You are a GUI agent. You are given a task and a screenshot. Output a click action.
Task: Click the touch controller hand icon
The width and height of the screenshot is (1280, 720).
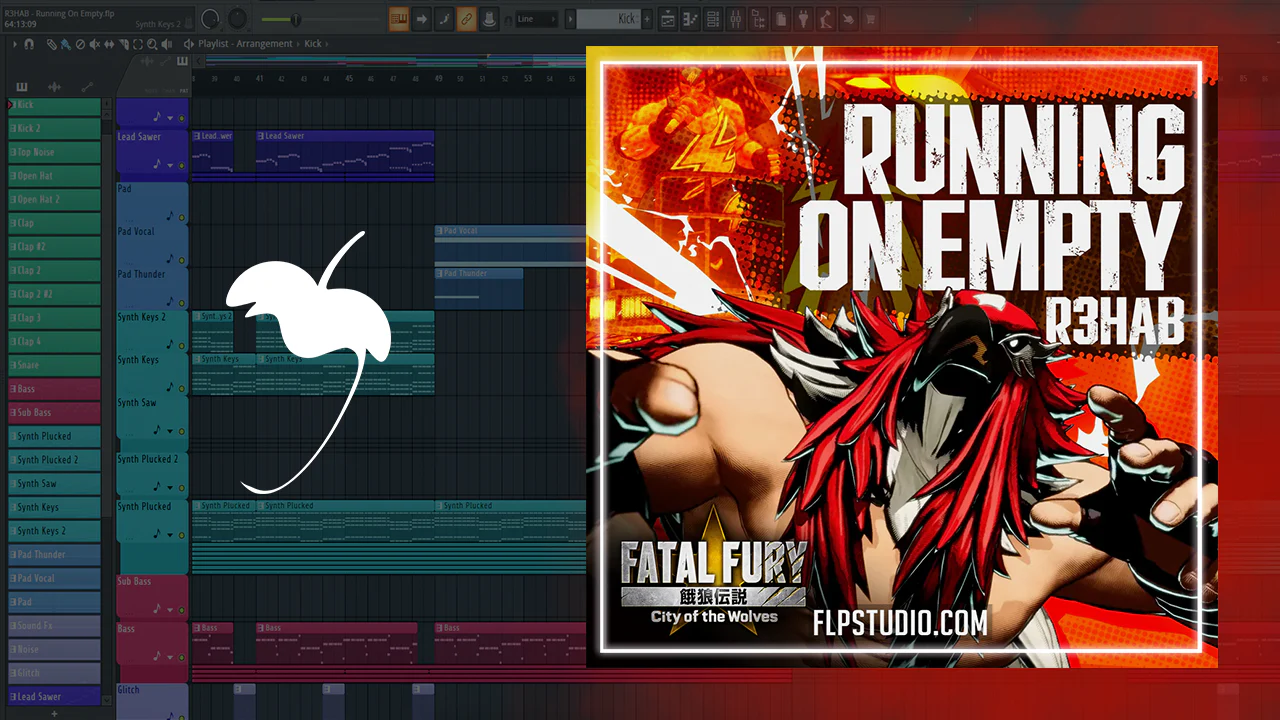849,18
